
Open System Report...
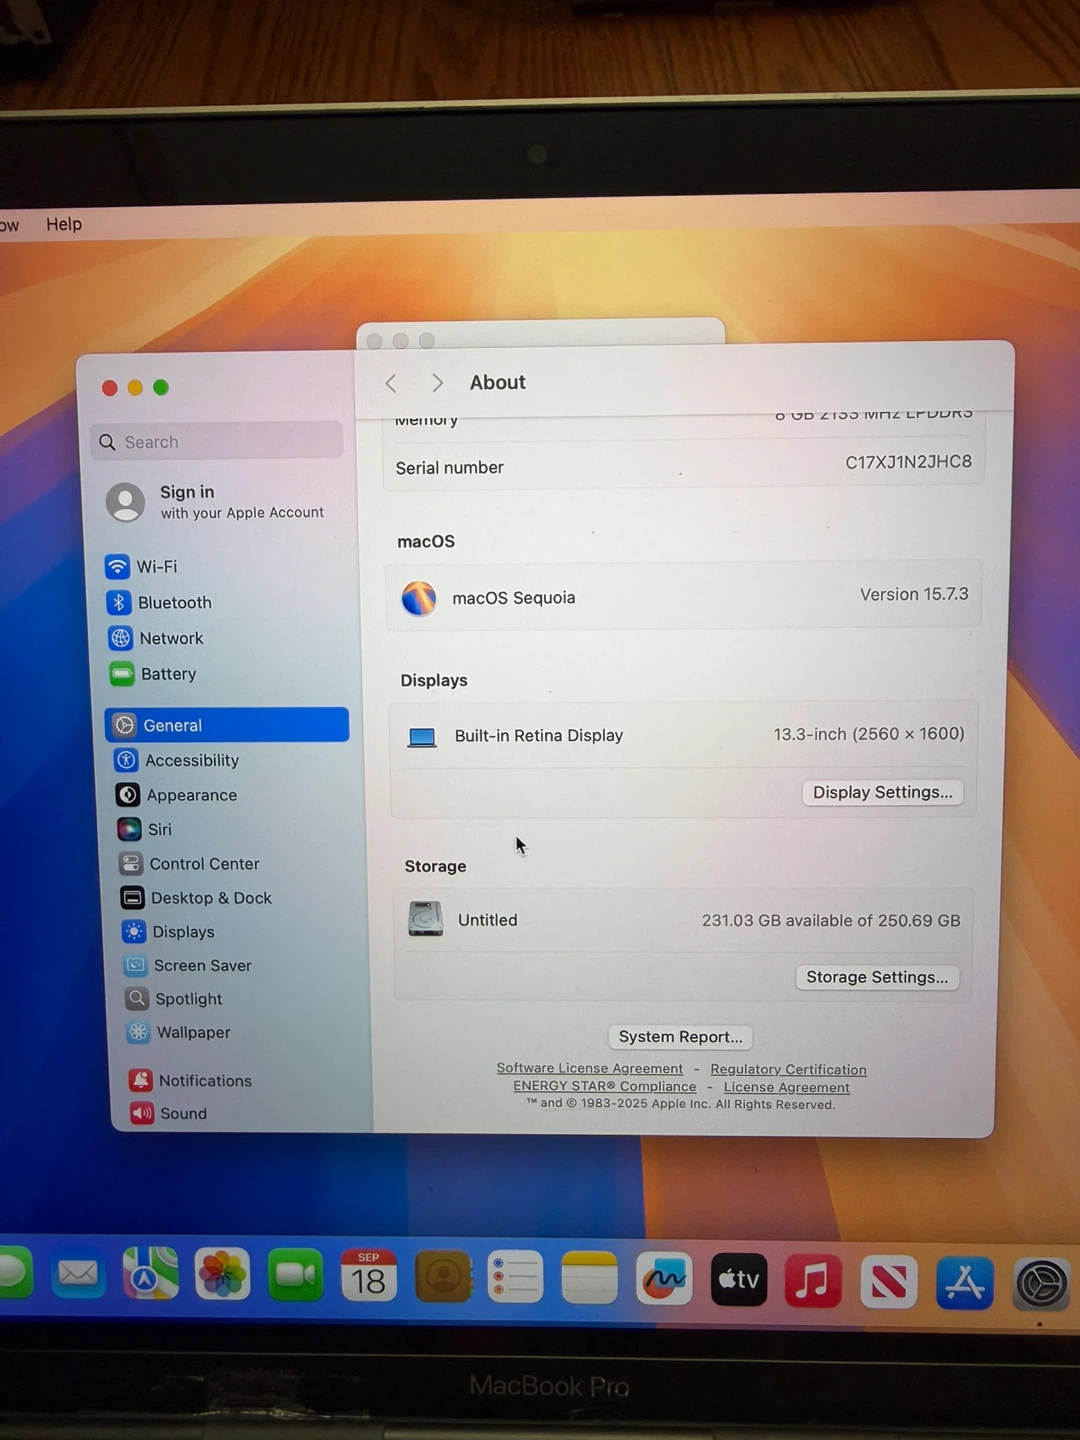[680, 1037]
